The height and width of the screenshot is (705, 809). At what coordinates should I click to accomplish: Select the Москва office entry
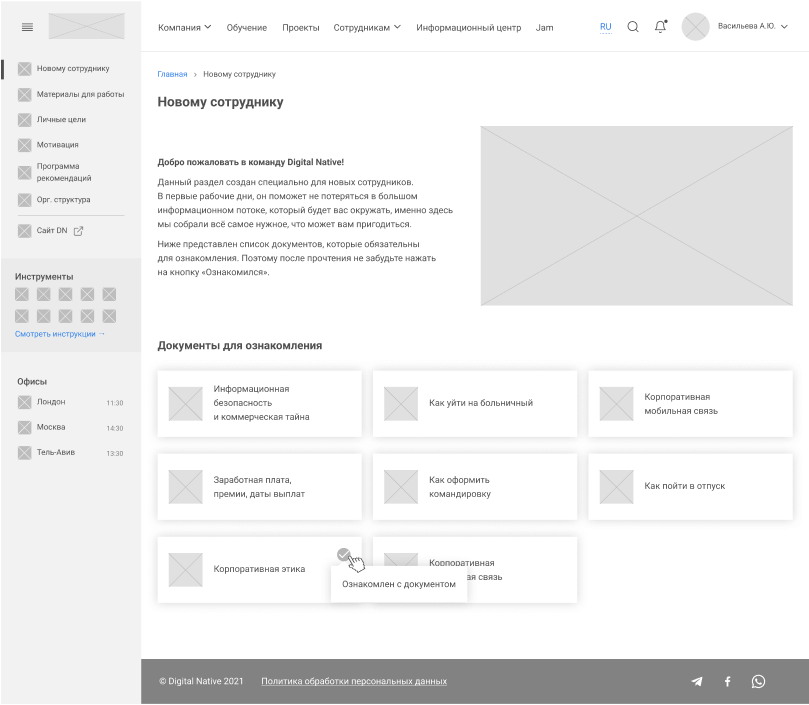[71, 427]
